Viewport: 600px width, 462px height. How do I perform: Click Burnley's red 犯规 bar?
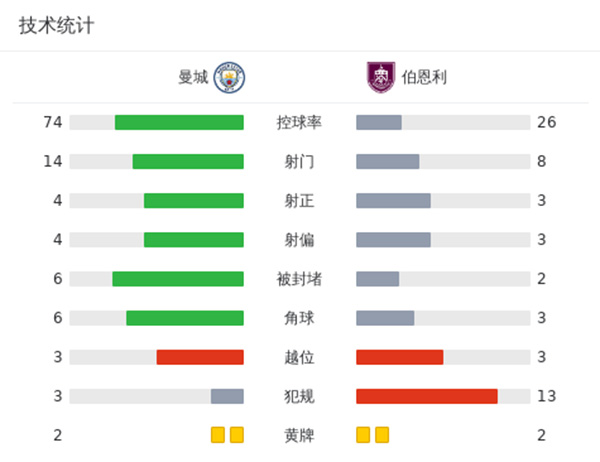click(427, 396)
